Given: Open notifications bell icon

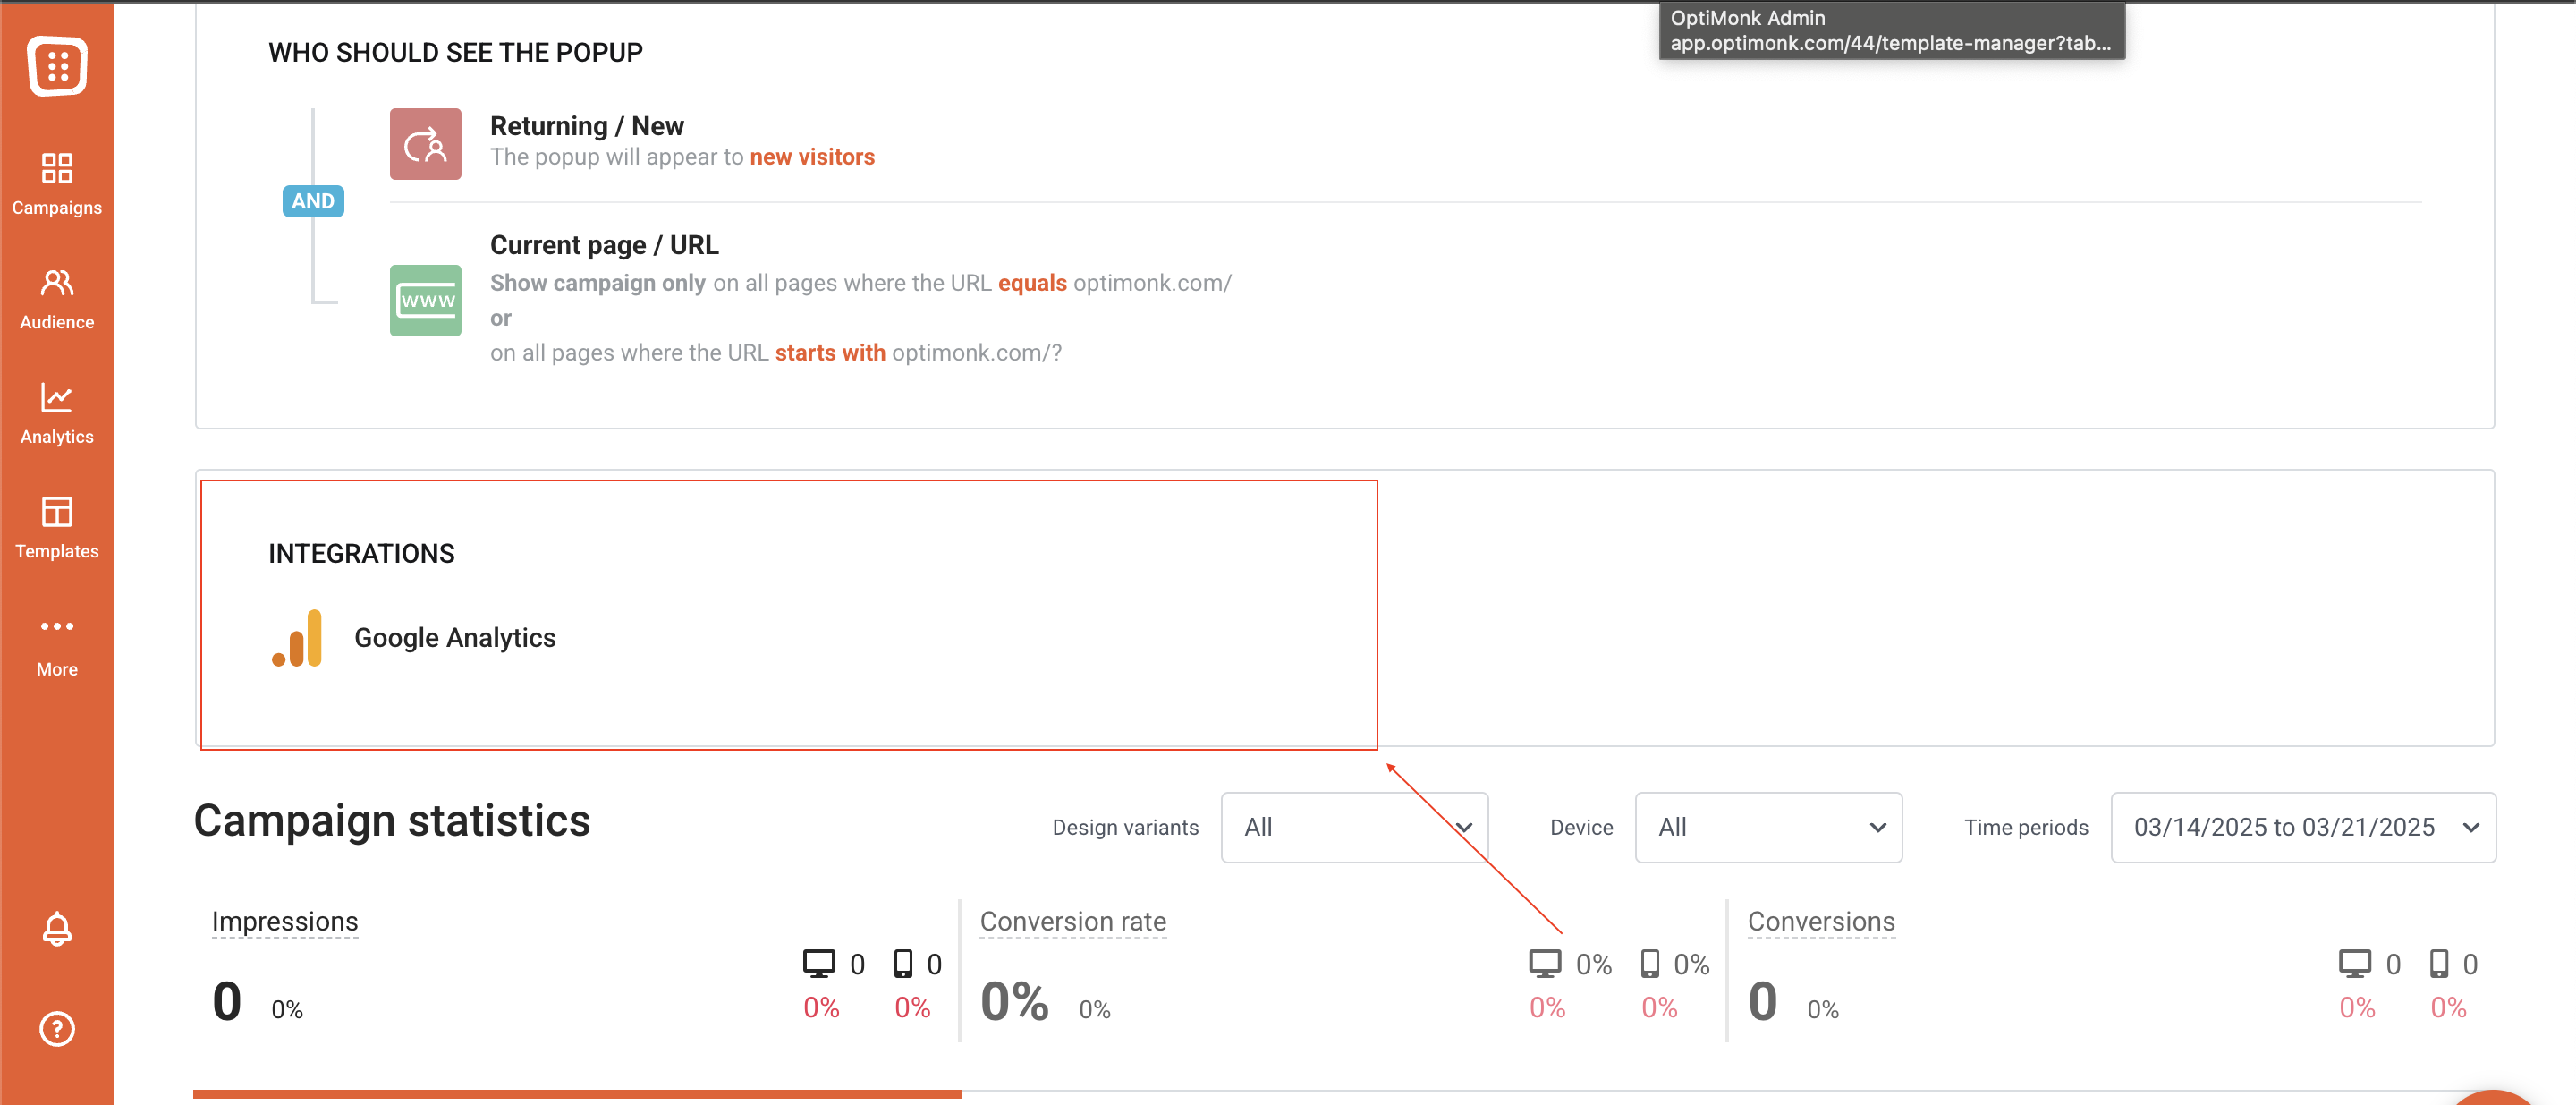Looking at the screenshot, I should click(57, 929).
